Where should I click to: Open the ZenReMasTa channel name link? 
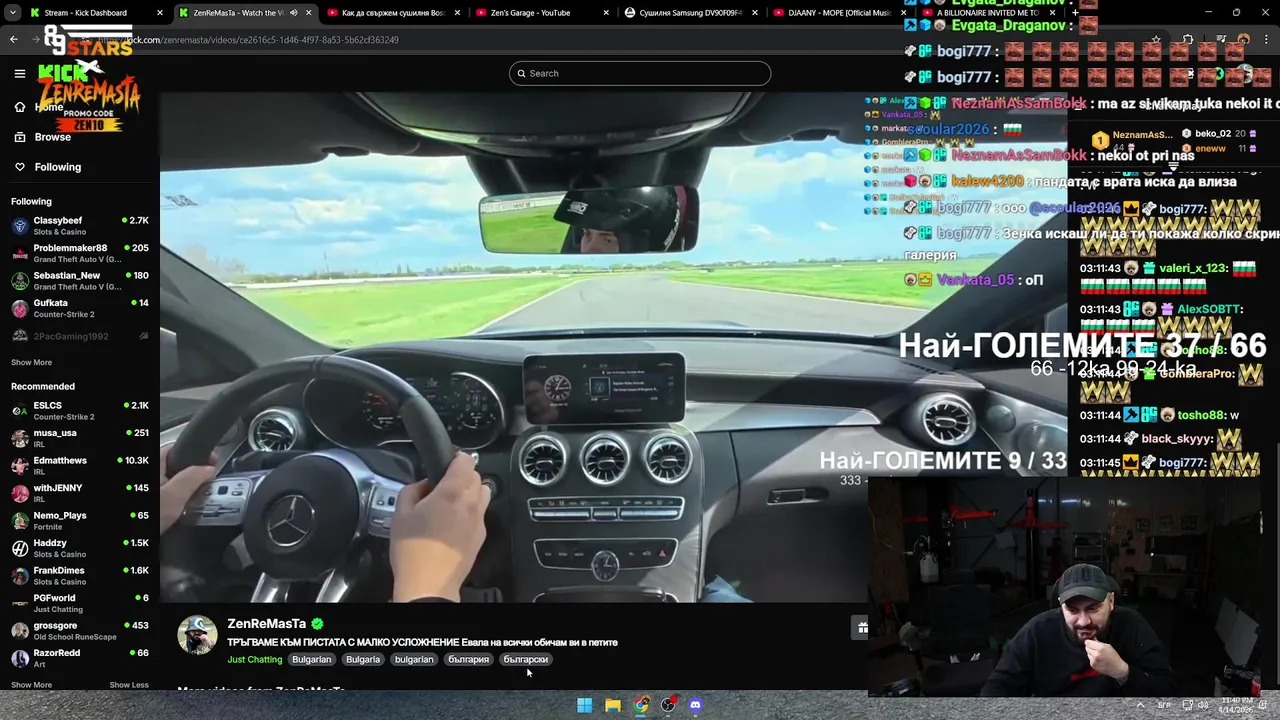coord(267,624)
